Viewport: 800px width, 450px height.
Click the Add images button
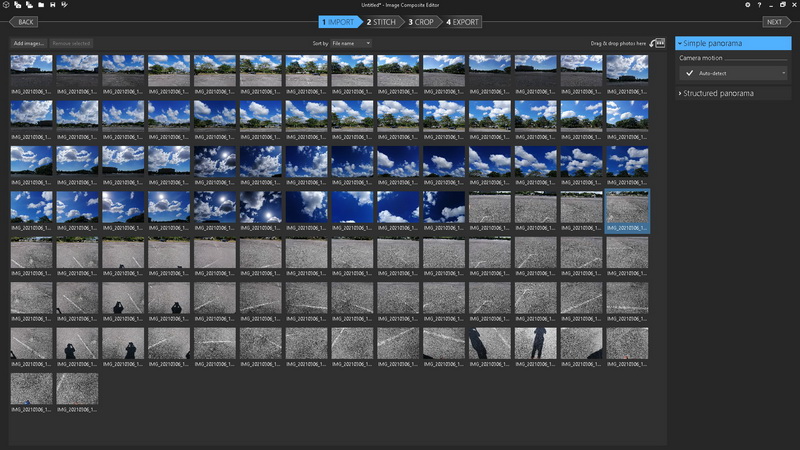coord(27,43)
